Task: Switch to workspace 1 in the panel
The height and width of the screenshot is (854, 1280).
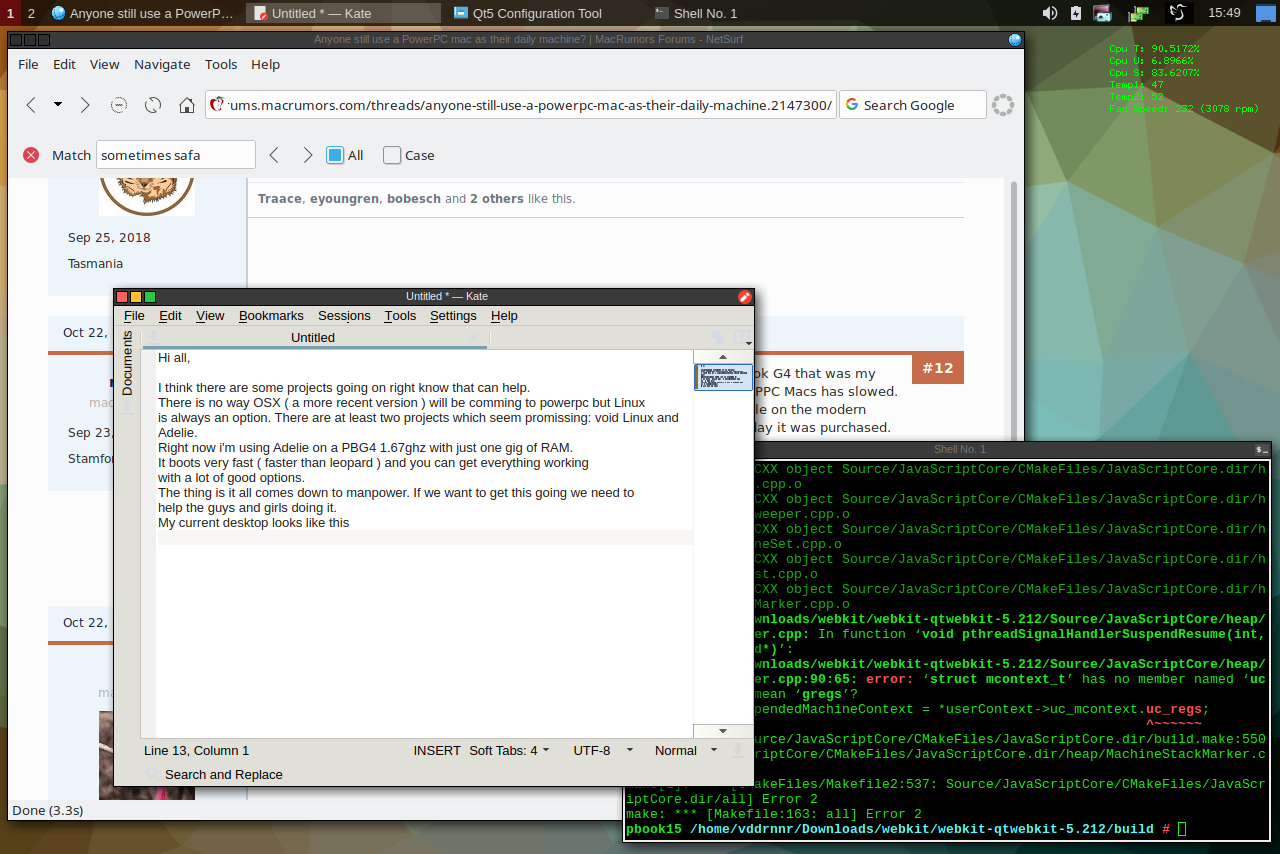Action: (10, 13)
